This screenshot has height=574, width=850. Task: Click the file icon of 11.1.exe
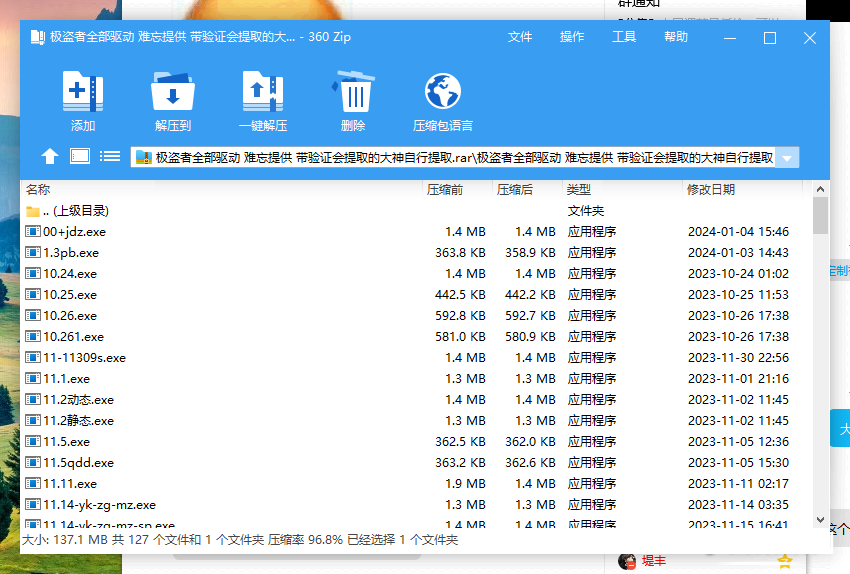point(33,378)
